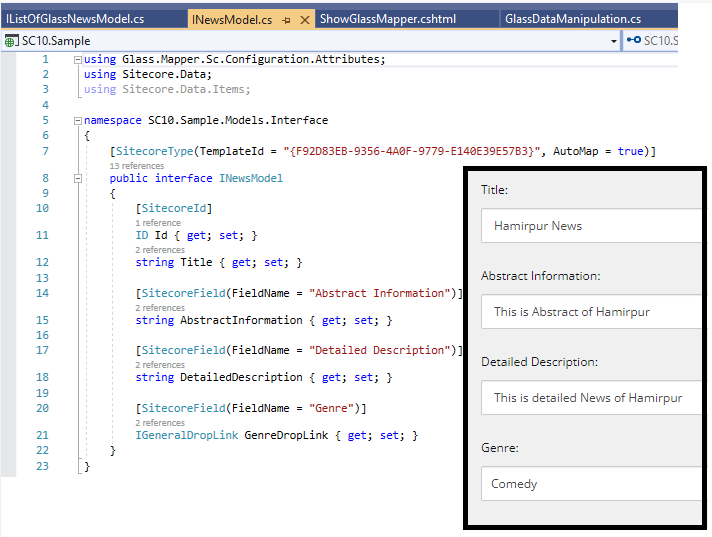Viewport: 712px width, 537px height.
Task: Click the SitecoreType attribute text
Action: (x=154, y=151)
